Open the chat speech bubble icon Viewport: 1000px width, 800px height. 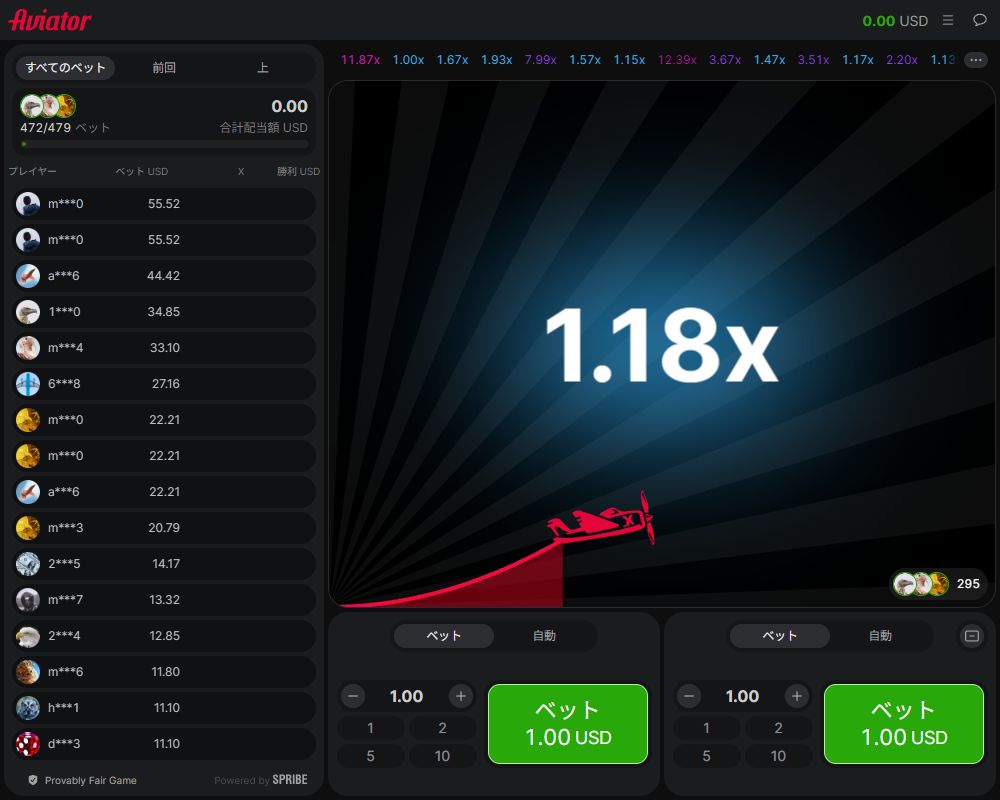click(x=979, y=20)
